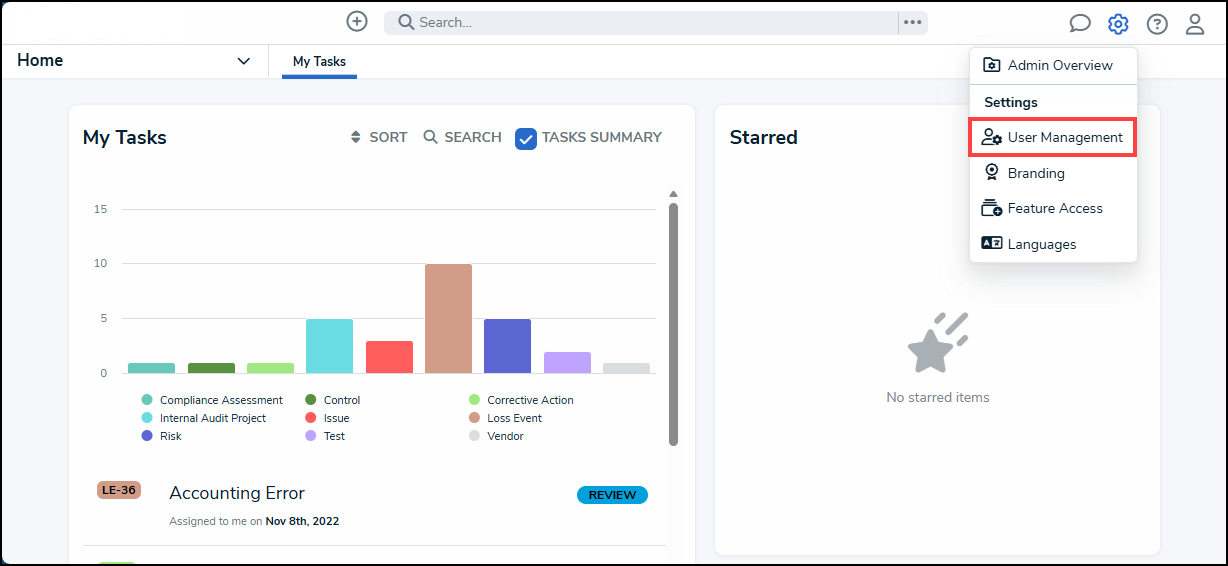Image resolution: width=1228 pixels, height=566 pixels.
Task: Open Admin Overview menu item
Action: (1053, 65)
